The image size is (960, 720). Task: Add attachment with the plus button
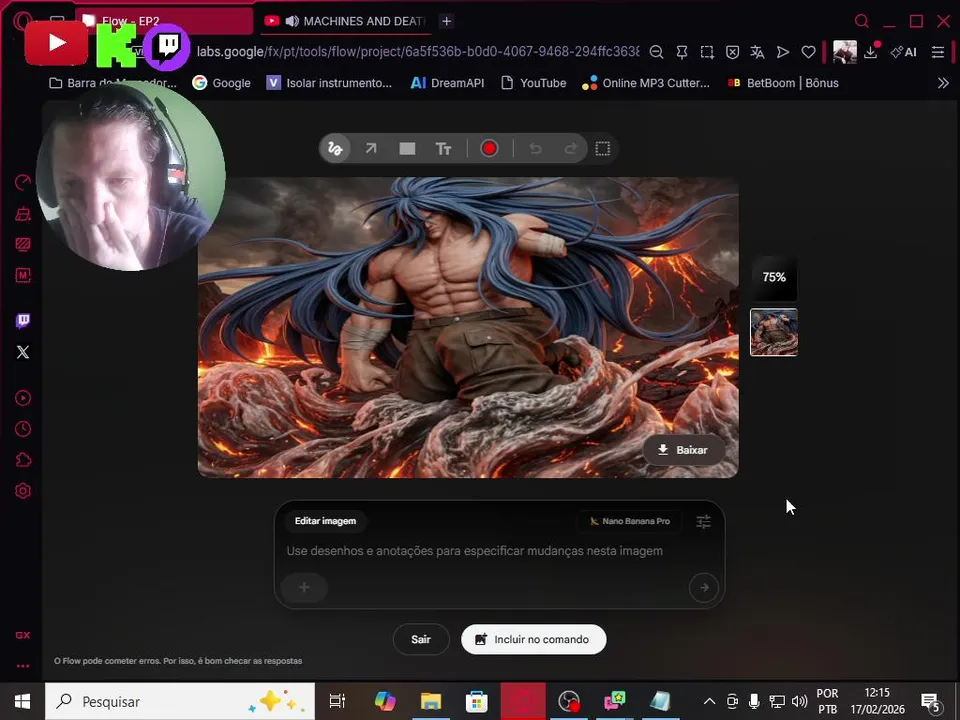304,587
